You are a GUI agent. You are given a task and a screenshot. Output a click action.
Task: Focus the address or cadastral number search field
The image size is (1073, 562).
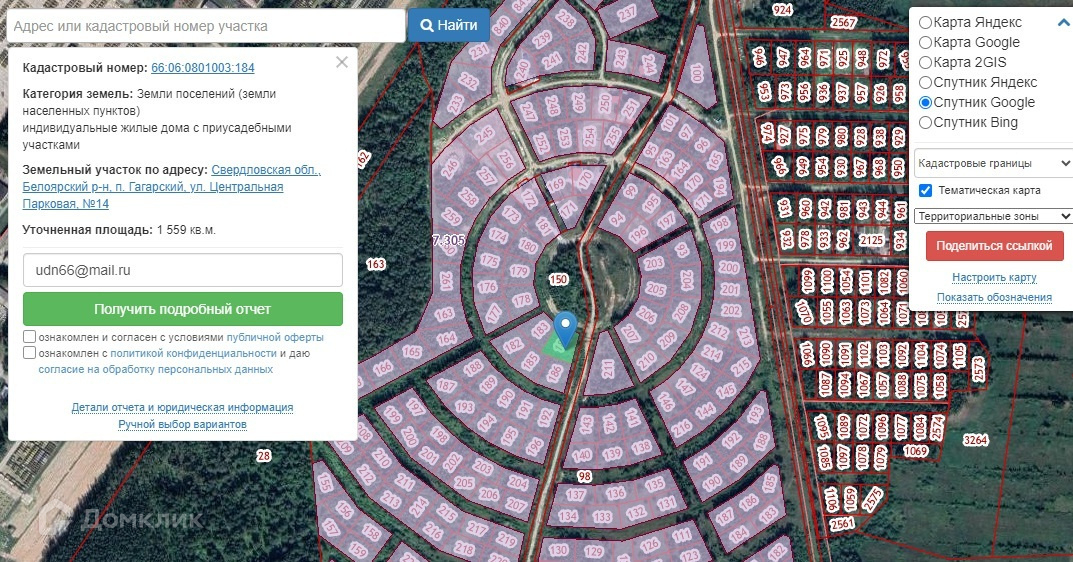(x=205, y=26)
